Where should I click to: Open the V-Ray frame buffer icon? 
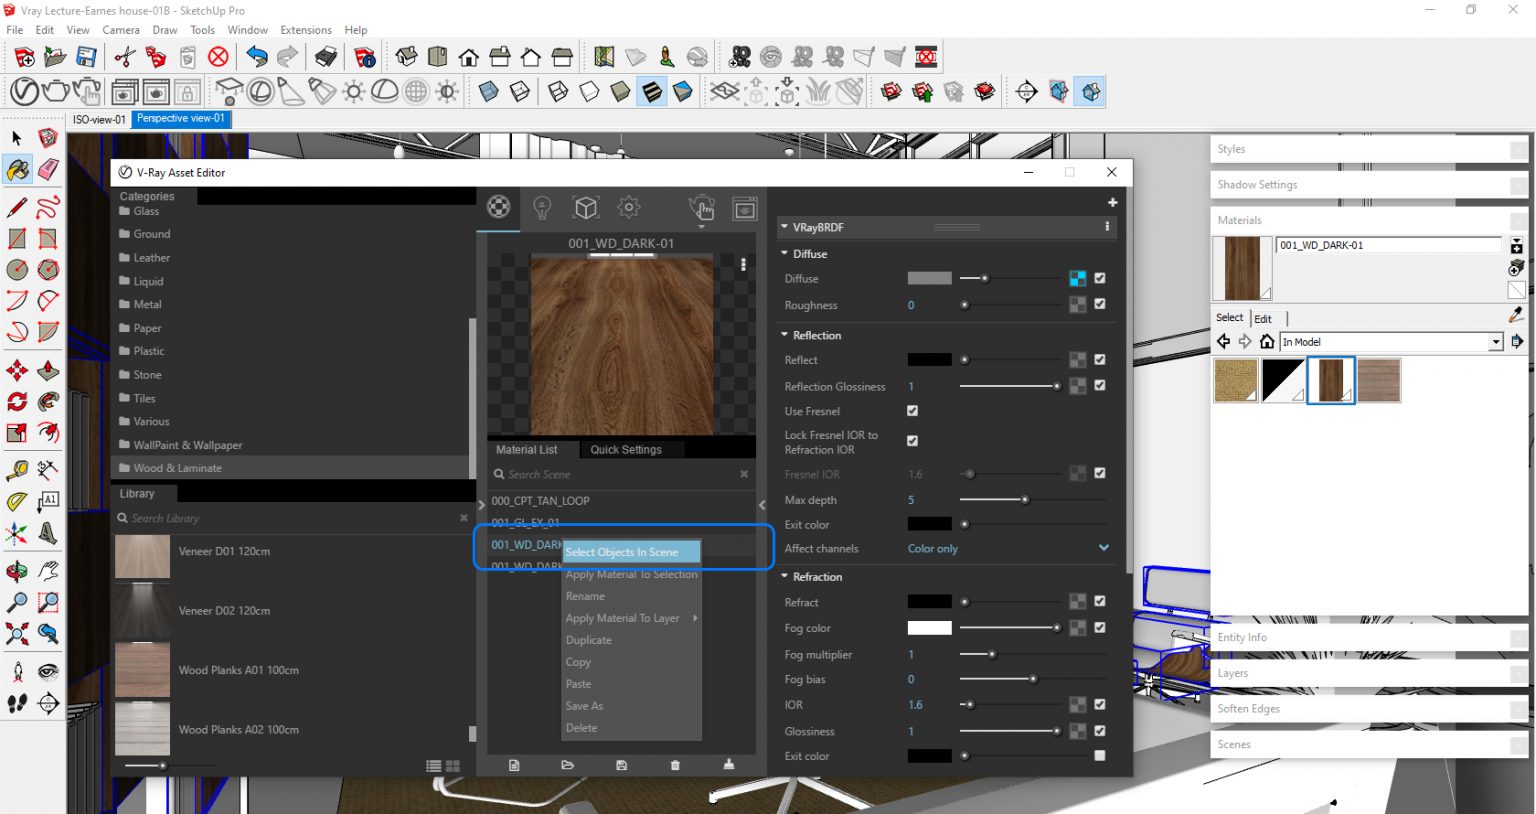click(745, 208)
